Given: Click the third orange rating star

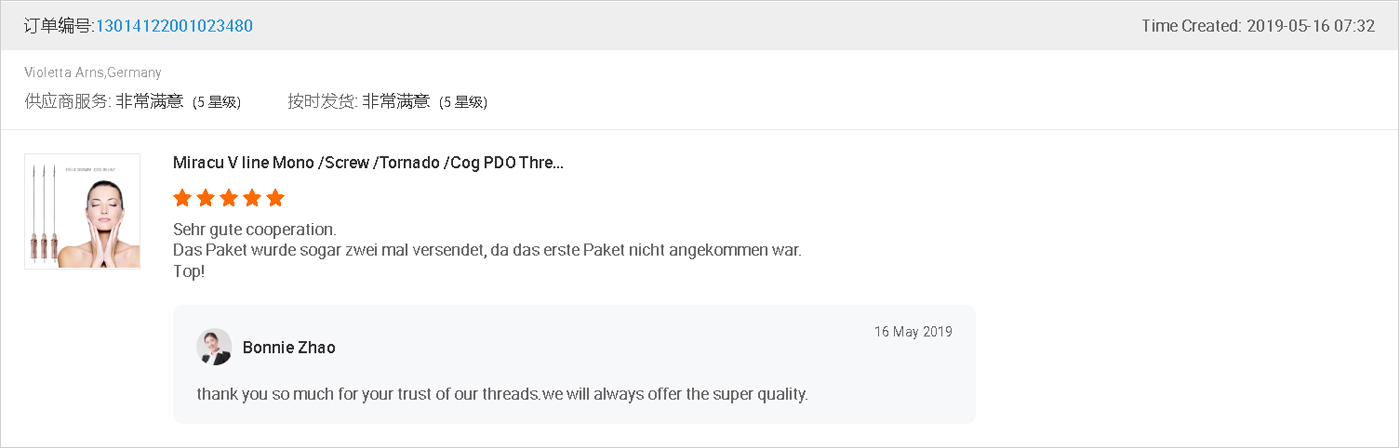Looking at the screenshot, I should [229, 197].
